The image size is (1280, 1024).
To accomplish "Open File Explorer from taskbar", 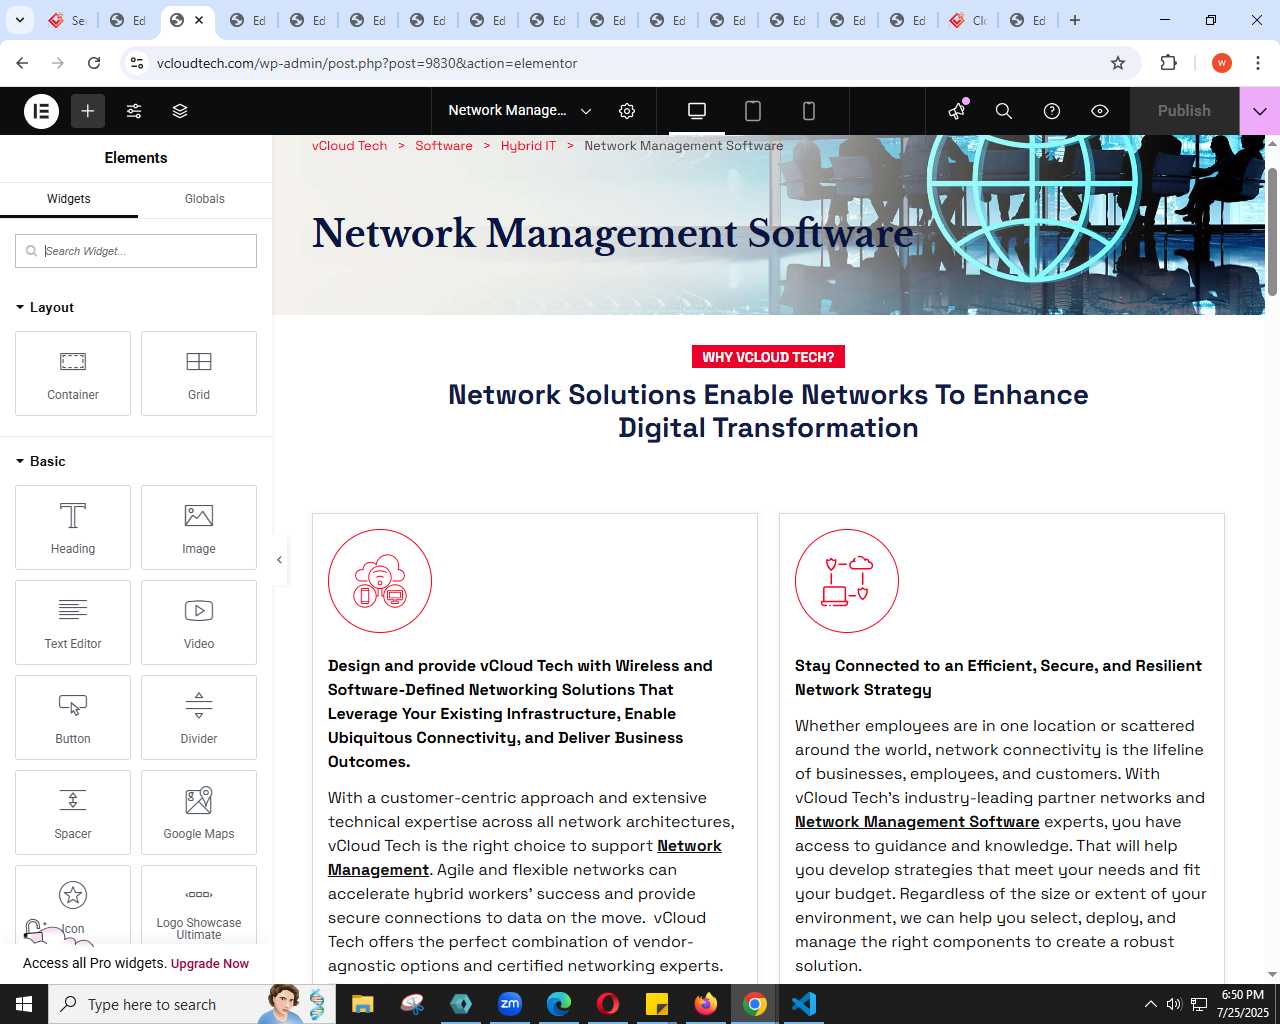I will coord(363,1004).
